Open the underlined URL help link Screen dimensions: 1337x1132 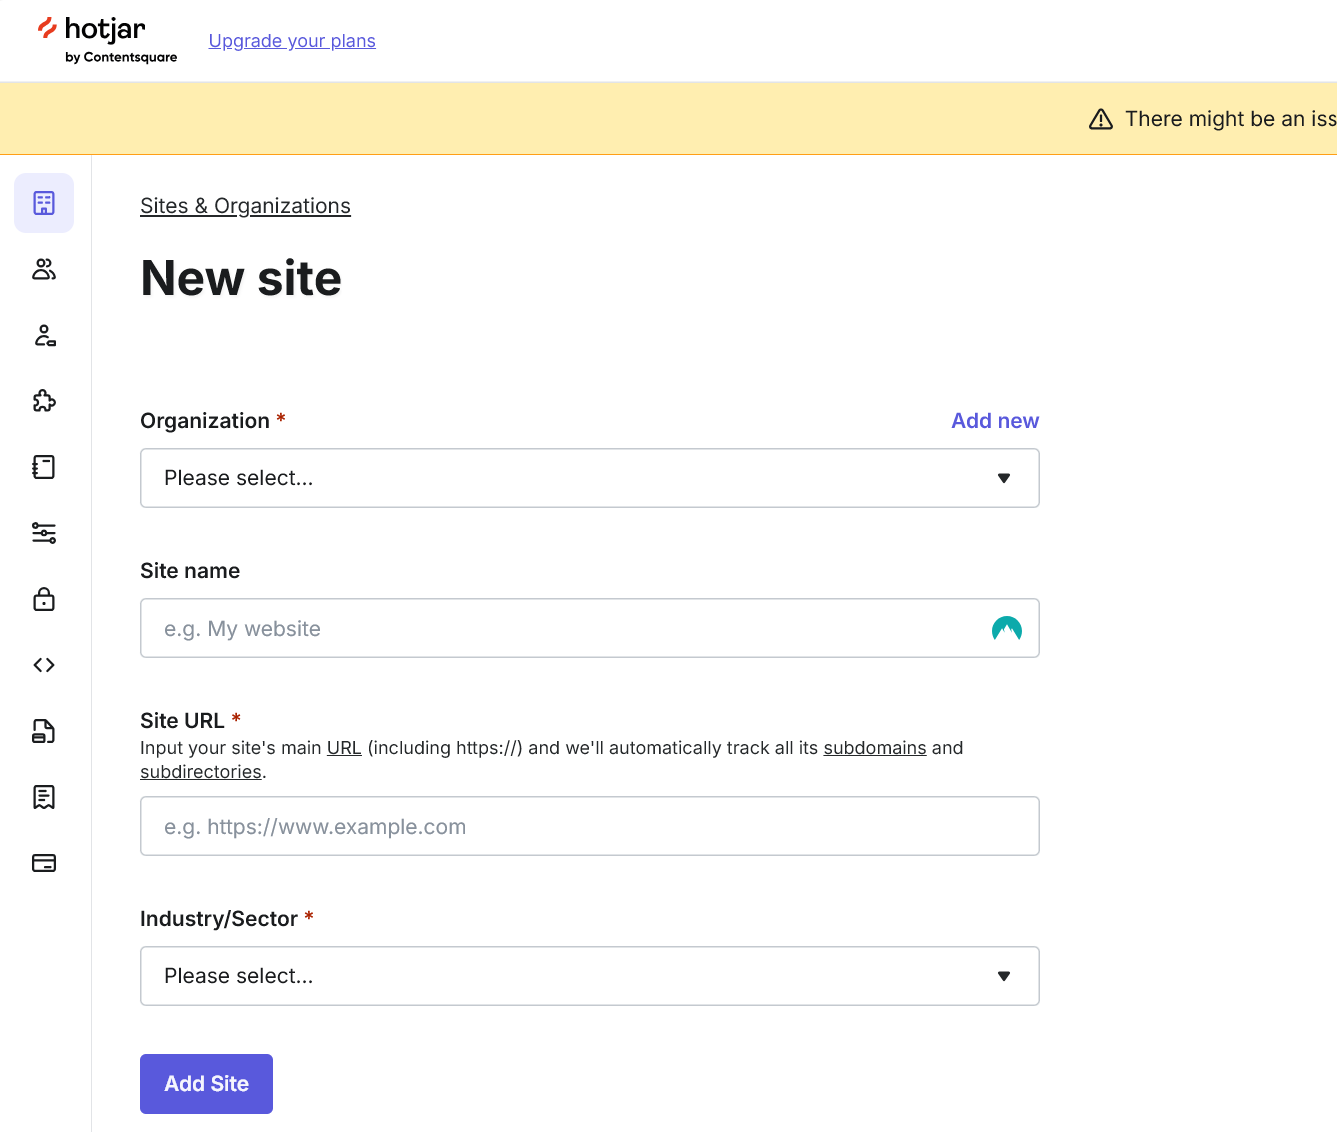[344, 748]
